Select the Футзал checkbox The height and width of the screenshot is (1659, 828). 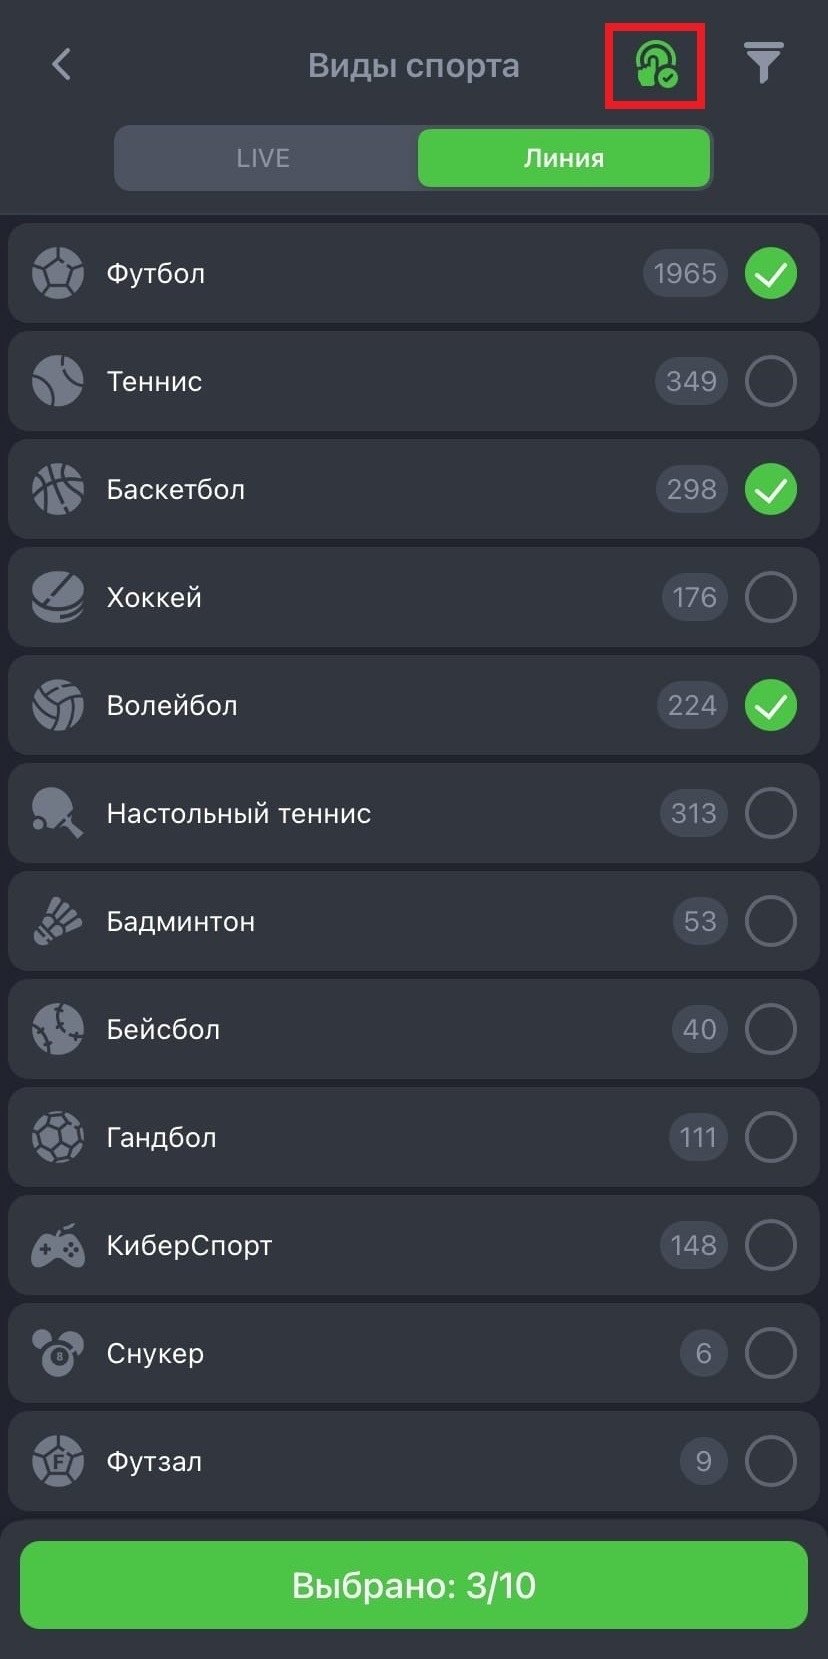coord(771,1461)
